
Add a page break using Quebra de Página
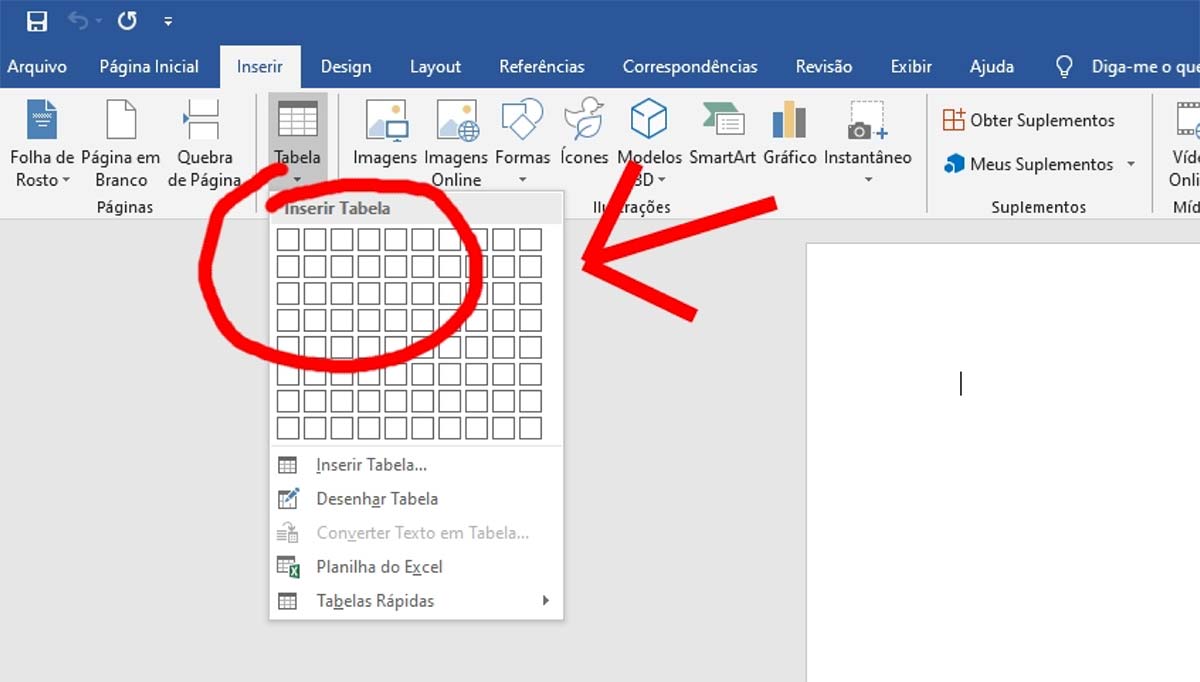tap(205, 140)
